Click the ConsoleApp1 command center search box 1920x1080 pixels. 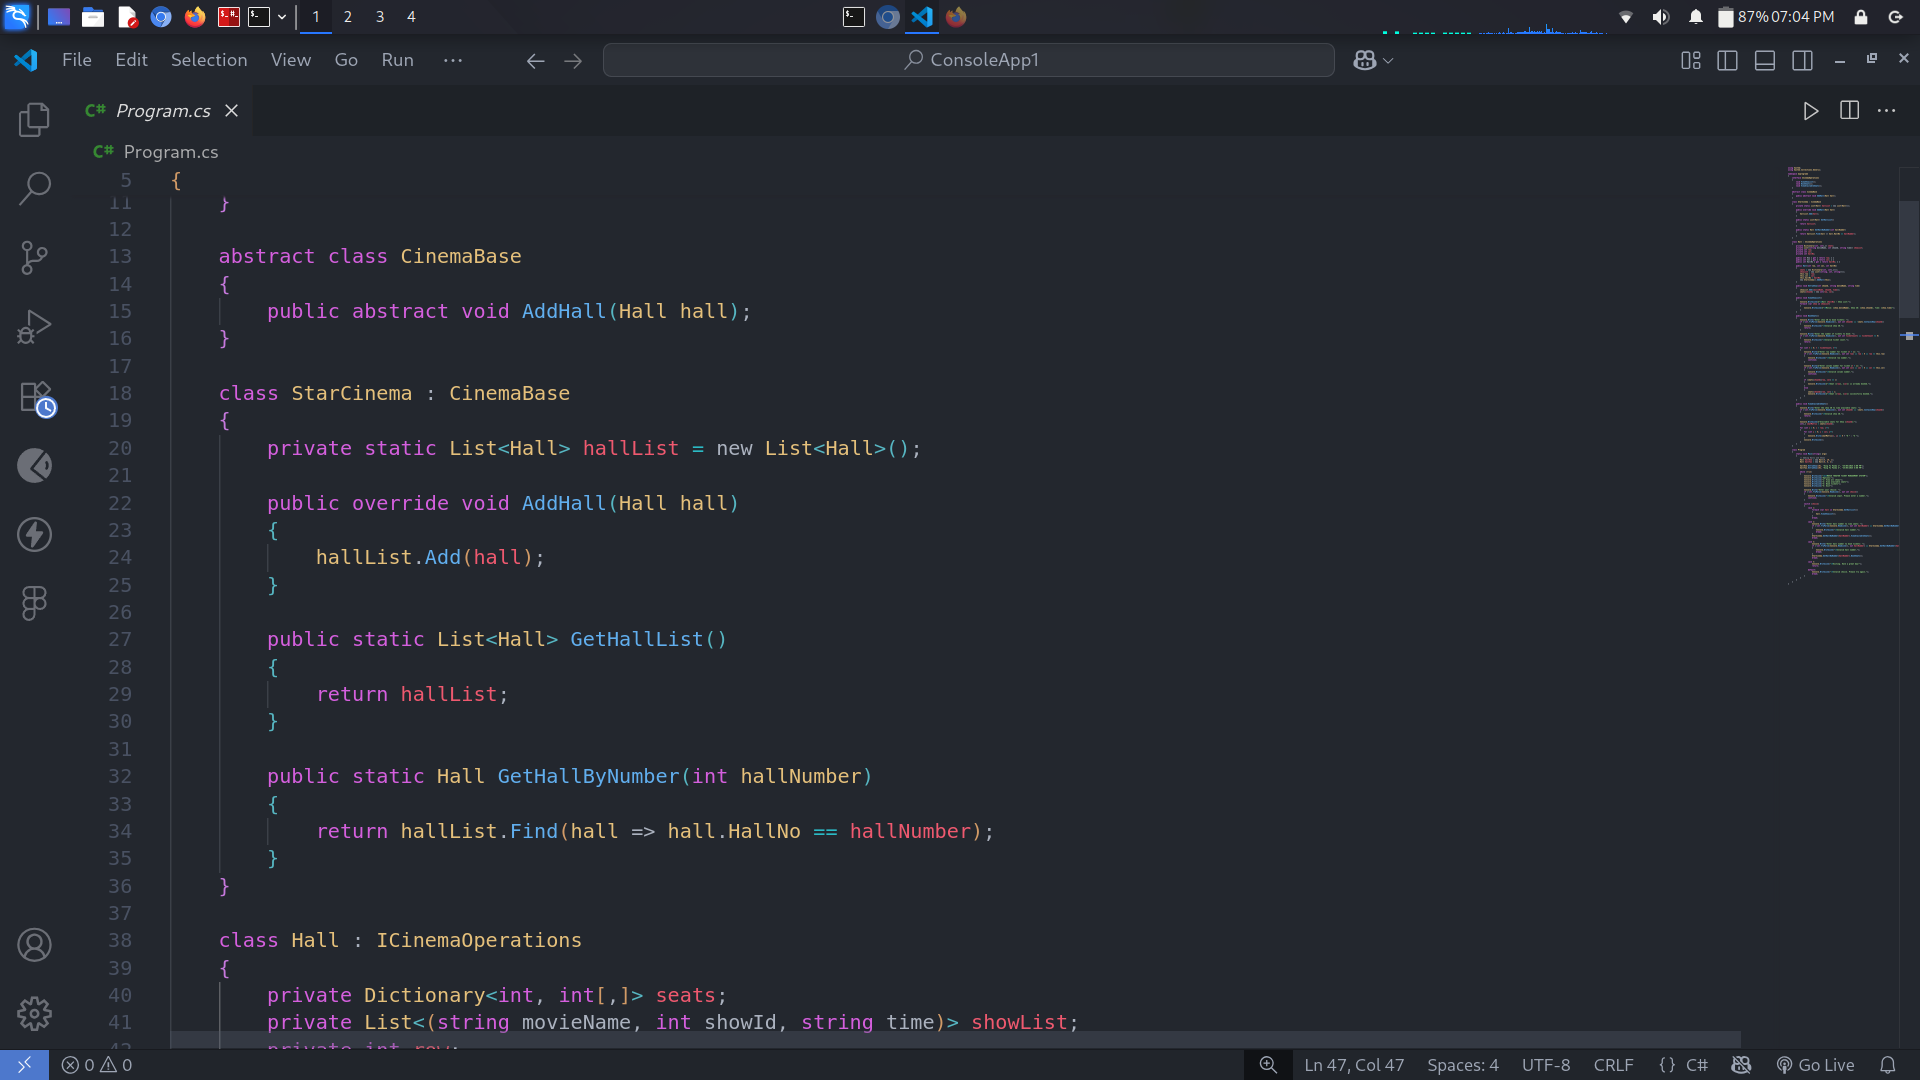[968, 60]
